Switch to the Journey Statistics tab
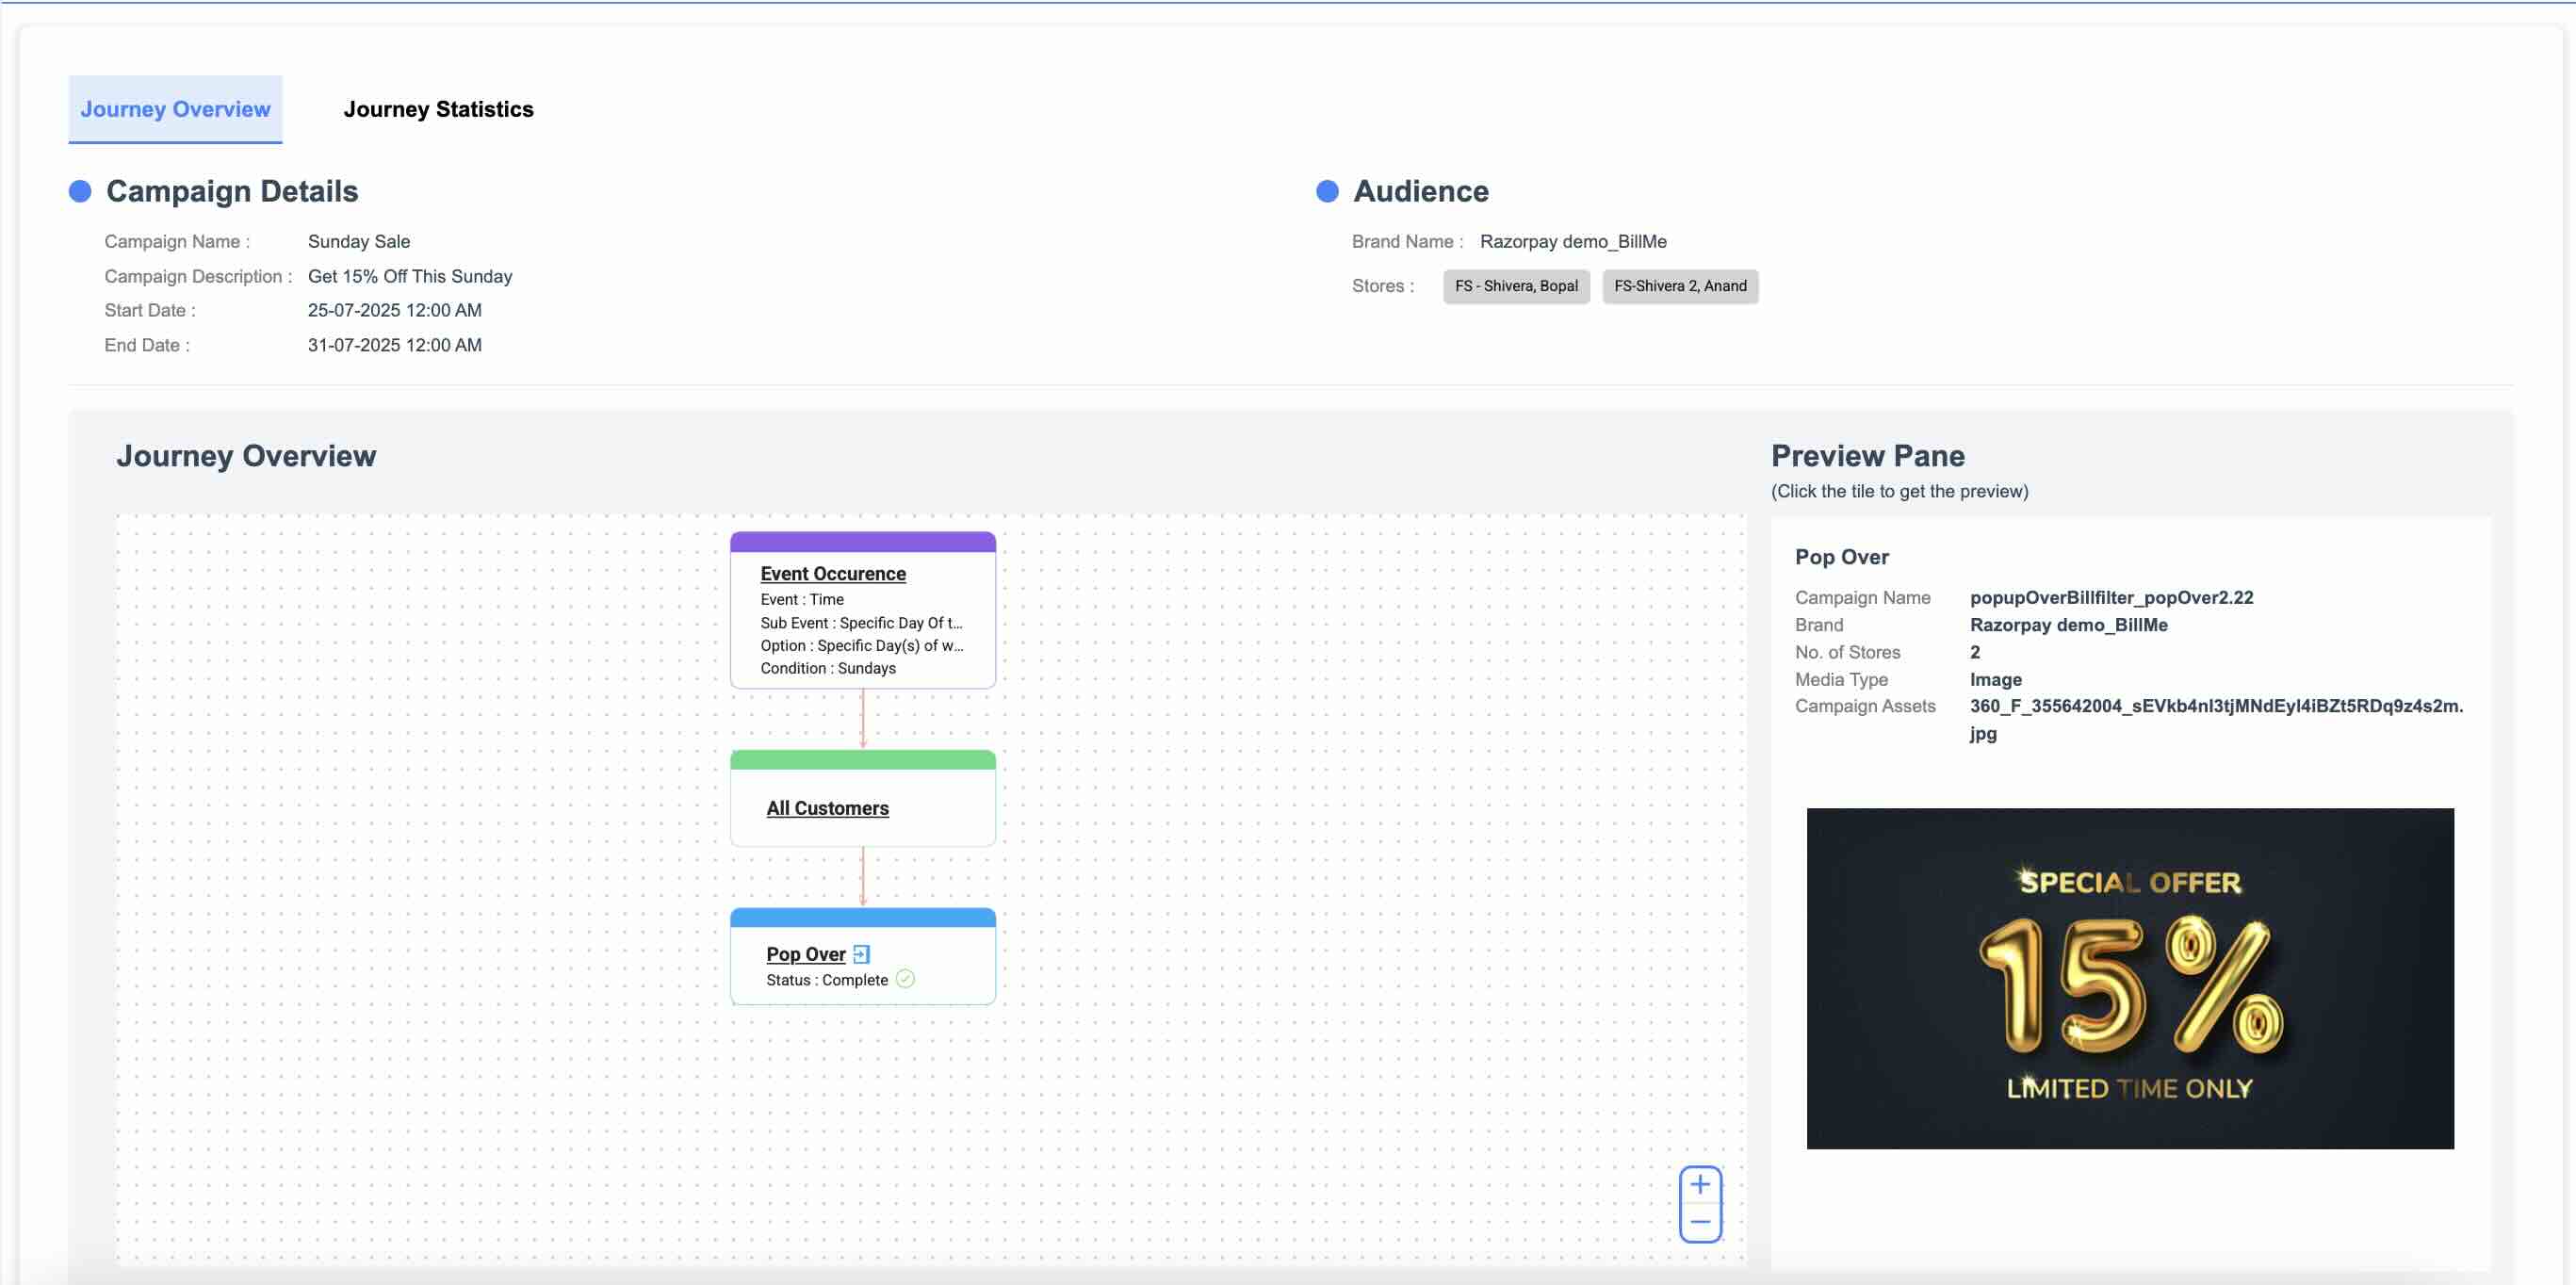 pos(439,110)
